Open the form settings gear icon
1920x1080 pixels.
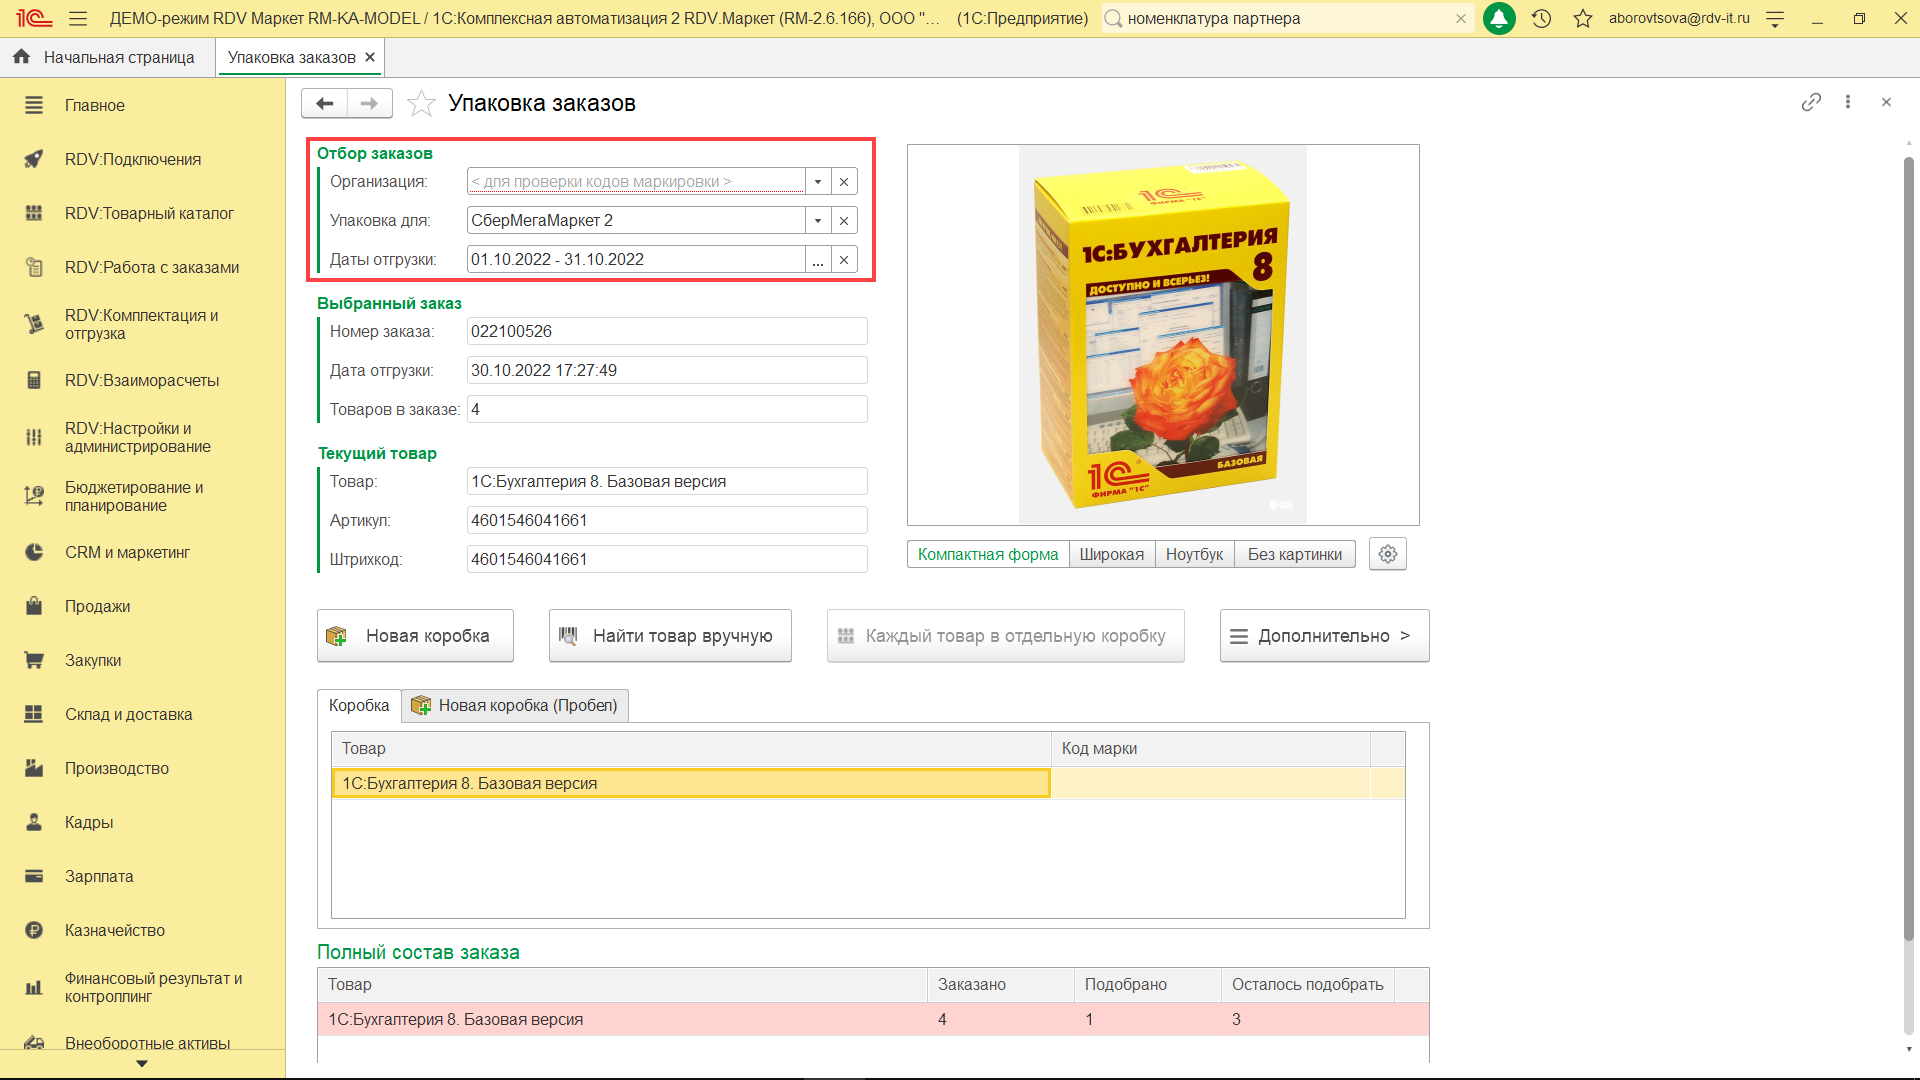click(1387, 554)
